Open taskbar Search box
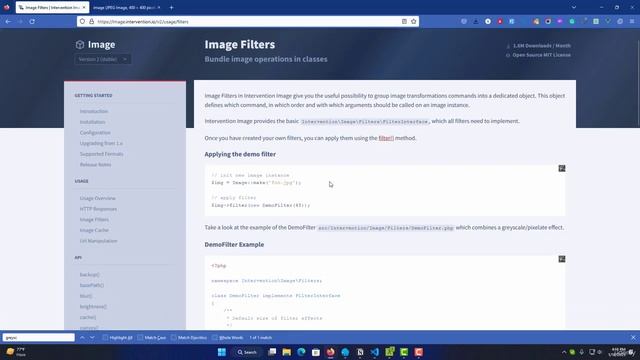The image size is (640, 360). (x=247, y=352)
